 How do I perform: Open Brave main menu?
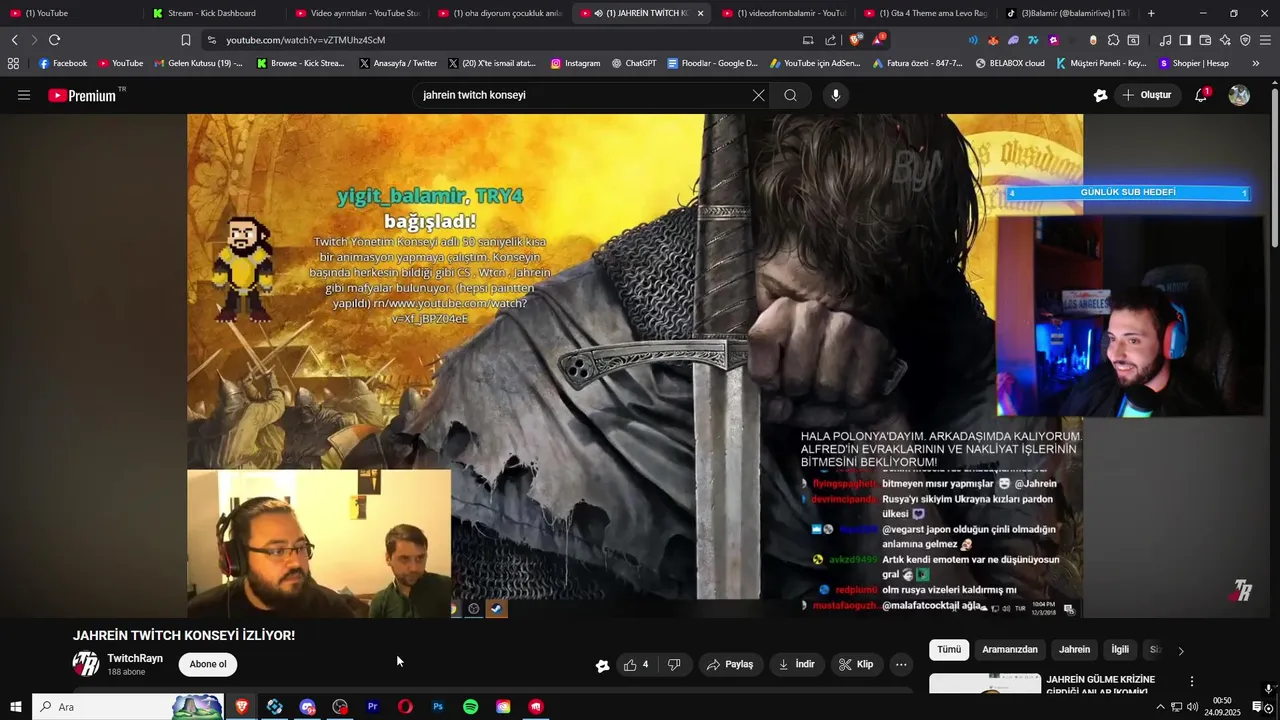pos(1266,40)
